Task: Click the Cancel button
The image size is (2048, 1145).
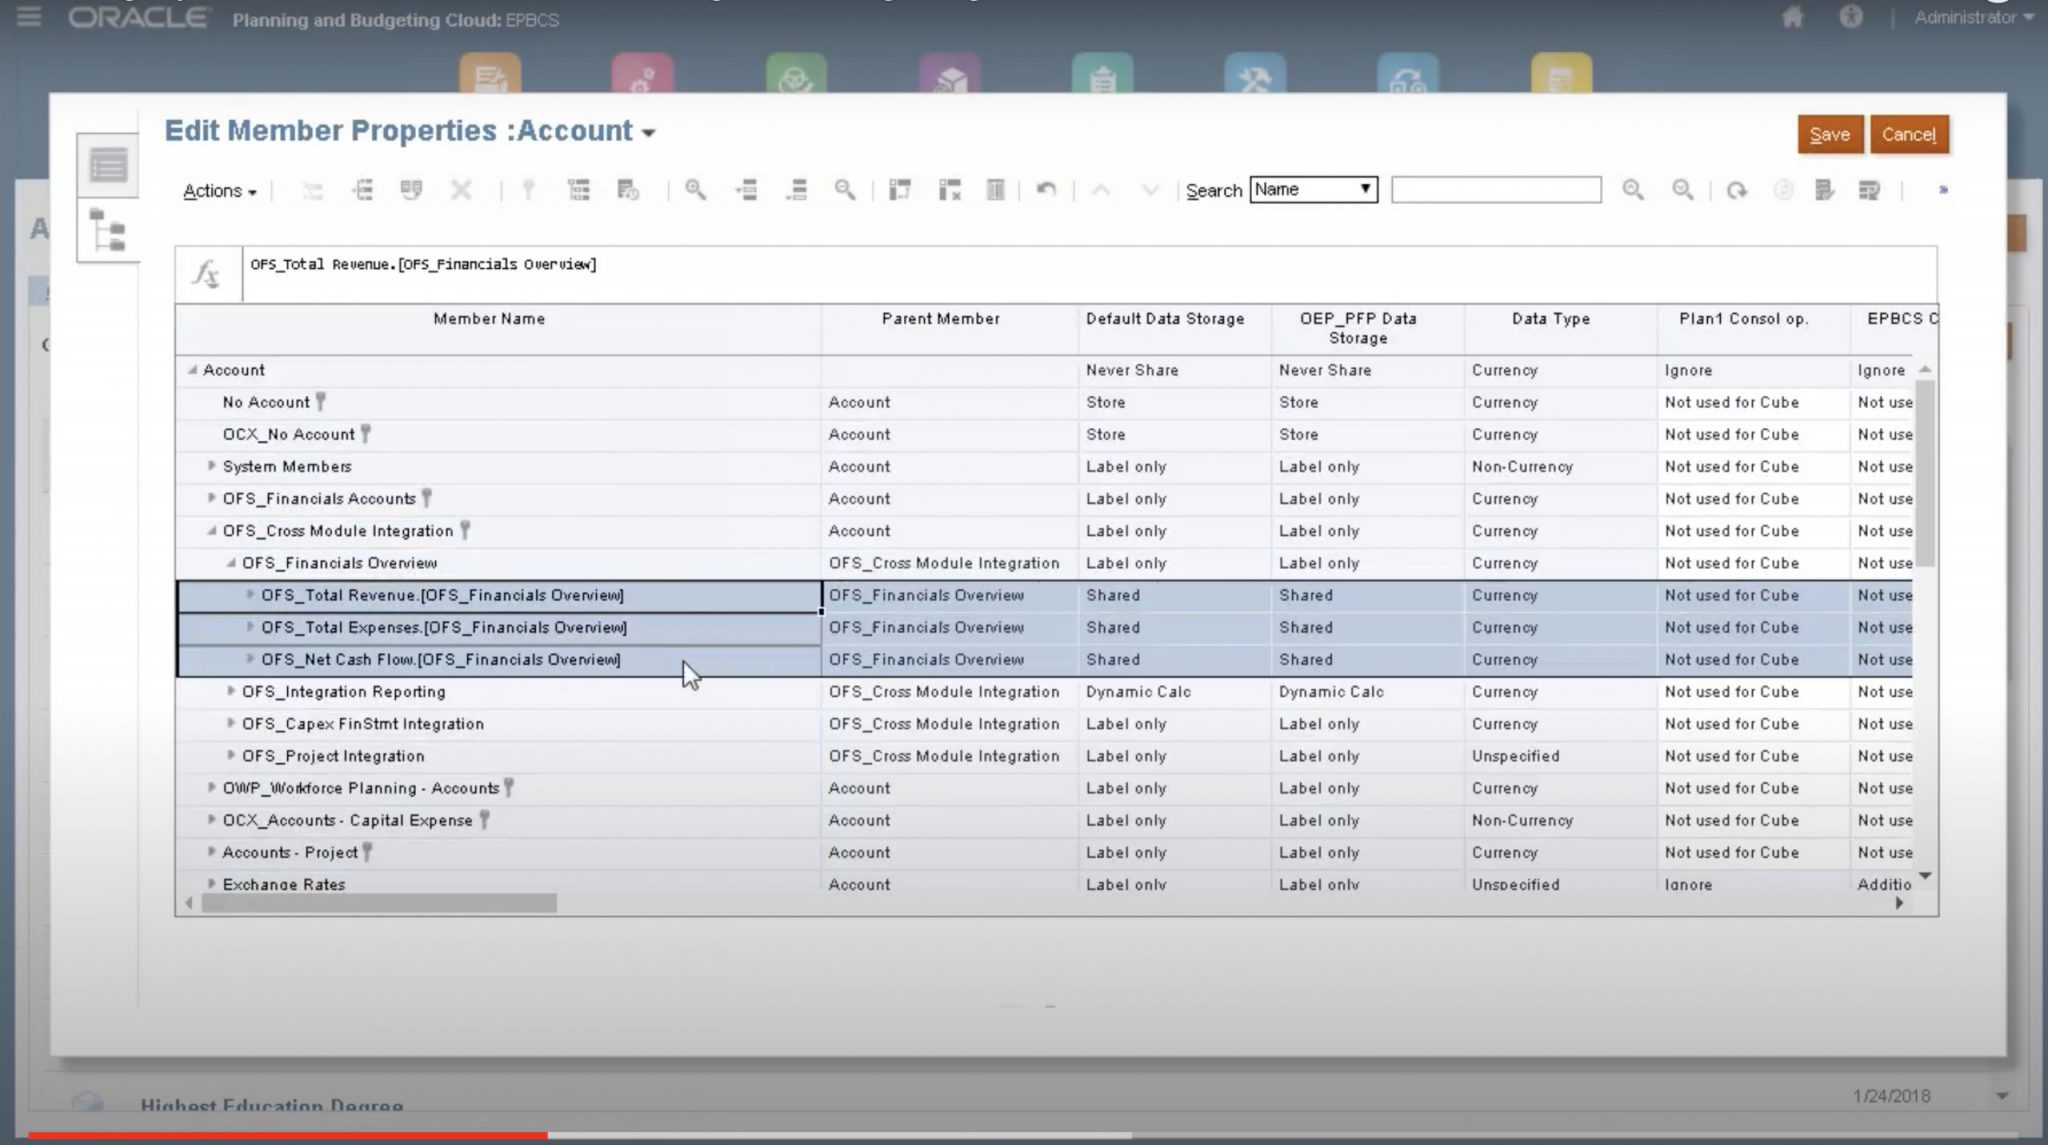Action: [1908, 134]
